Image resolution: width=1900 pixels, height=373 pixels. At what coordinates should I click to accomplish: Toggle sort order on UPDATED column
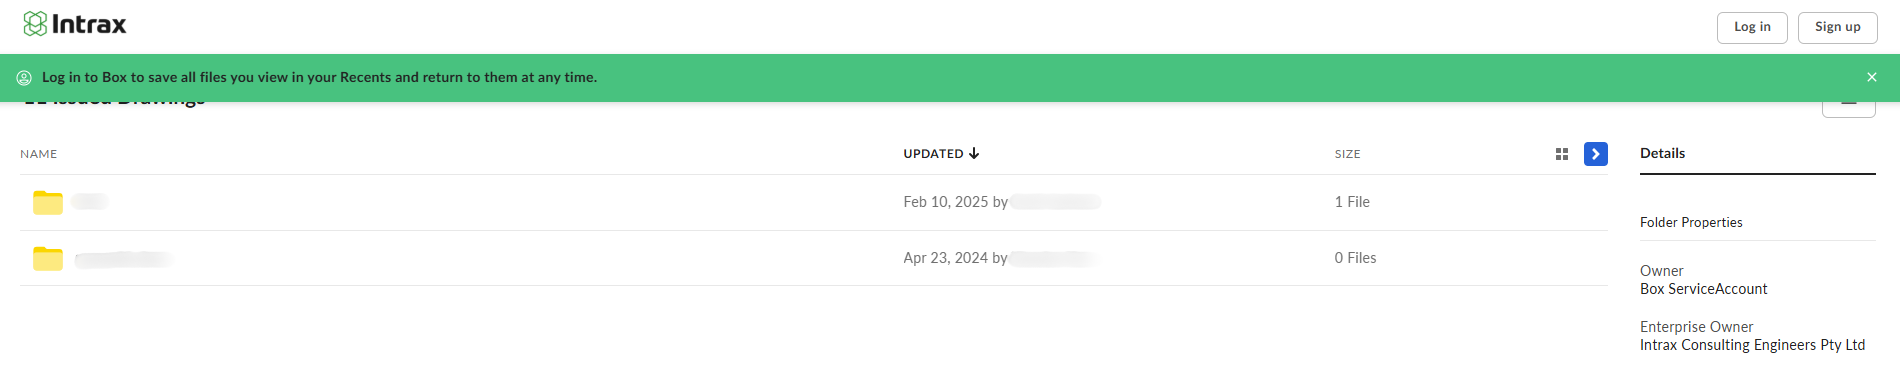click(941, 154)
